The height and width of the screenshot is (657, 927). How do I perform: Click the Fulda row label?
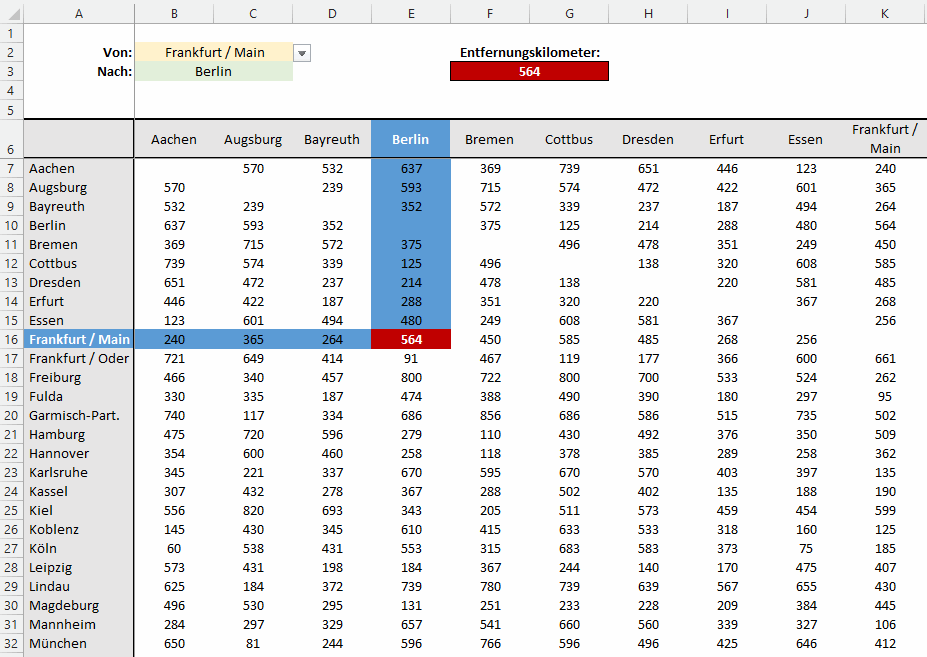pyautogui.click(x=46, y=396)
